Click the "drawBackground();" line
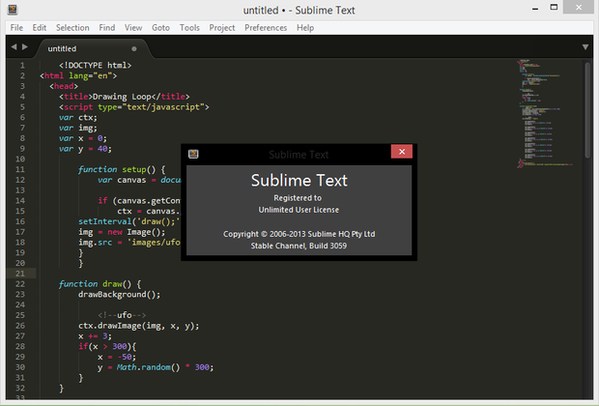599x406 pixels. point(120,294)
